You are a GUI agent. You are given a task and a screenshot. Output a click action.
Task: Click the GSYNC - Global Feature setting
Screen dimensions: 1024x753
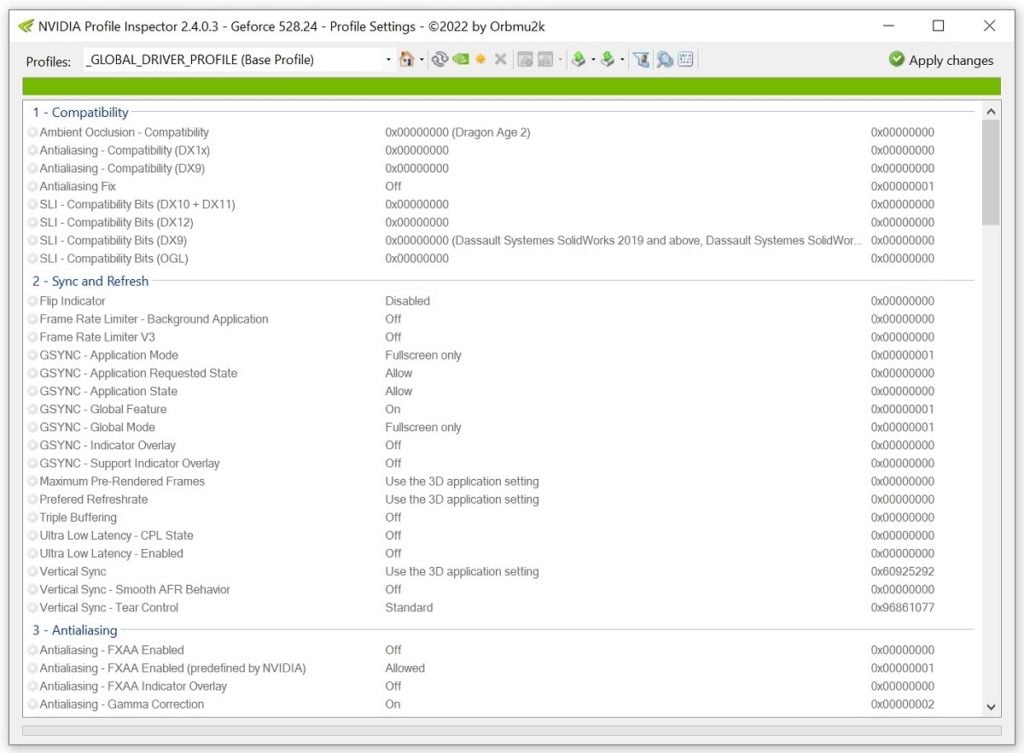pos(103,409)
